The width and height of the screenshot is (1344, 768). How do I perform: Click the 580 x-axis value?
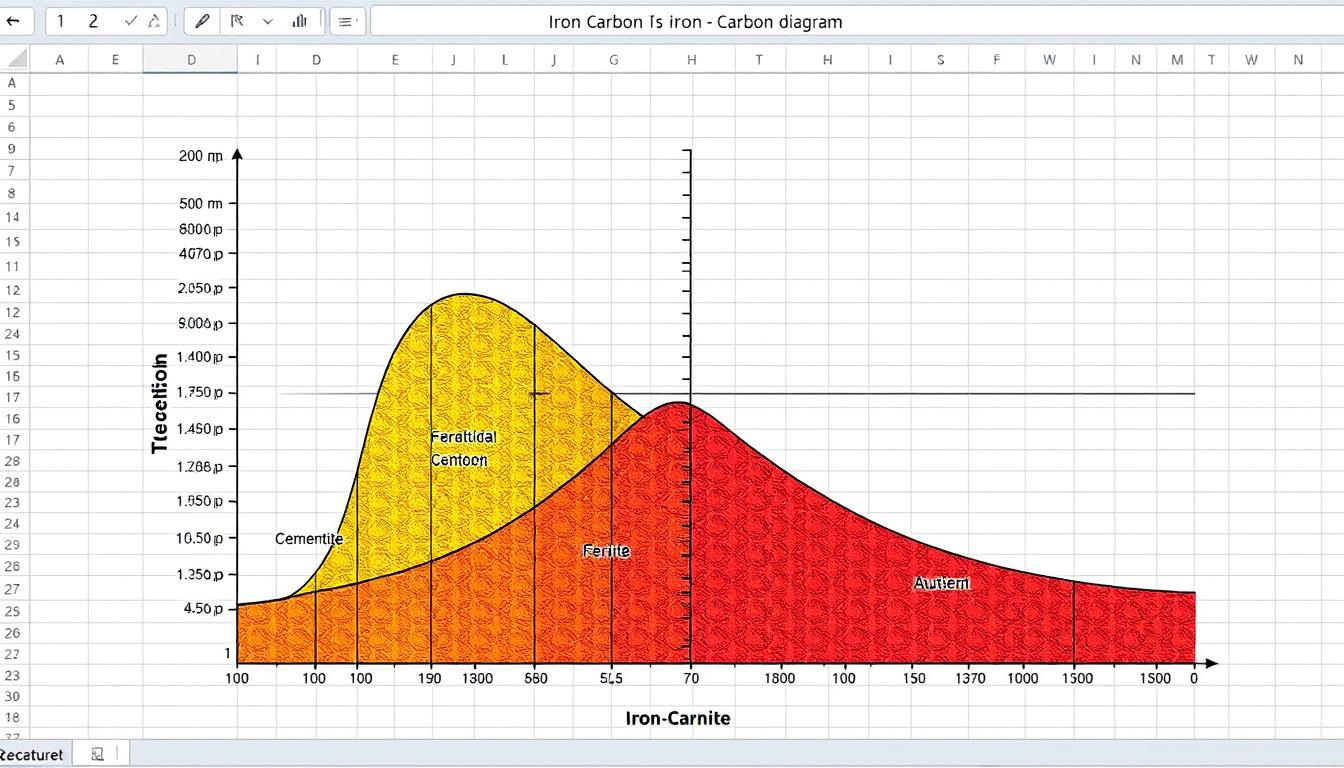(536, 678)
